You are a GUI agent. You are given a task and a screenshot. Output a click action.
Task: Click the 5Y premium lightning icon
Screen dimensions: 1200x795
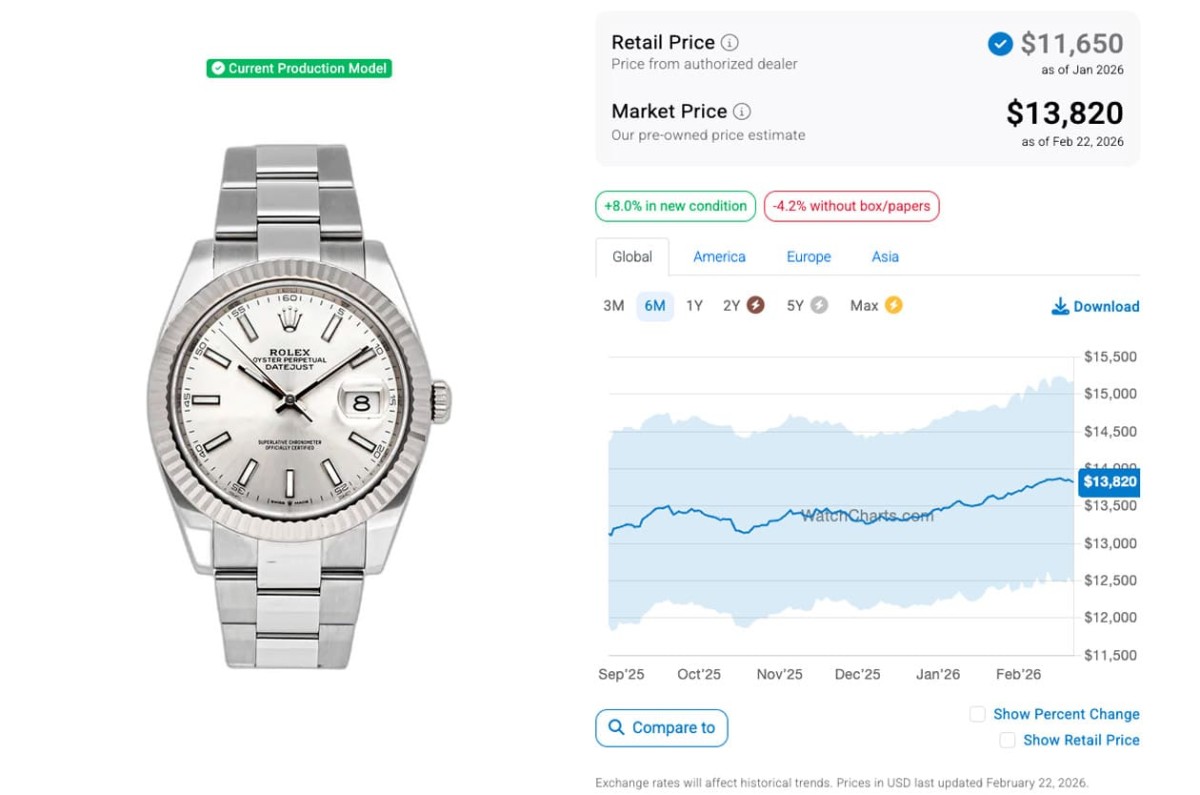point(819,306)
